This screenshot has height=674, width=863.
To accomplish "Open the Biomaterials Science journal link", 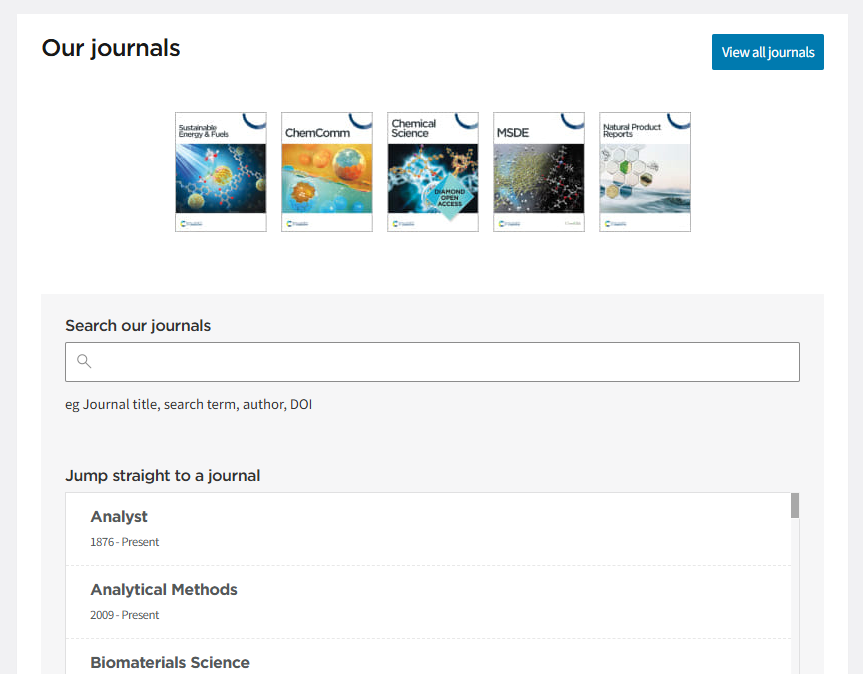I will pos(170,662).
